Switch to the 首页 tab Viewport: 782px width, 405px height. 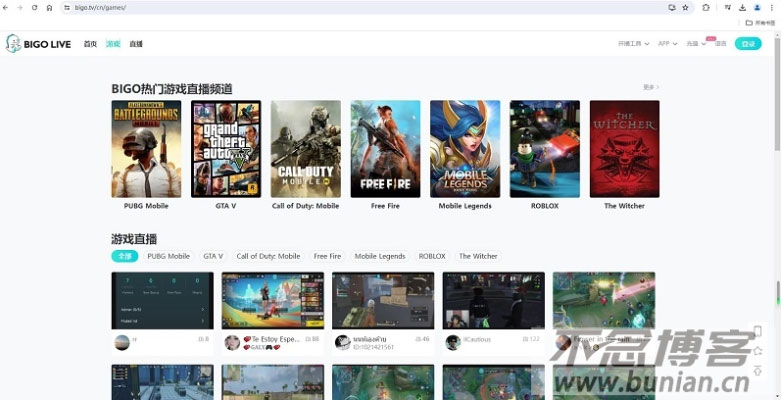tap(90, 44)
